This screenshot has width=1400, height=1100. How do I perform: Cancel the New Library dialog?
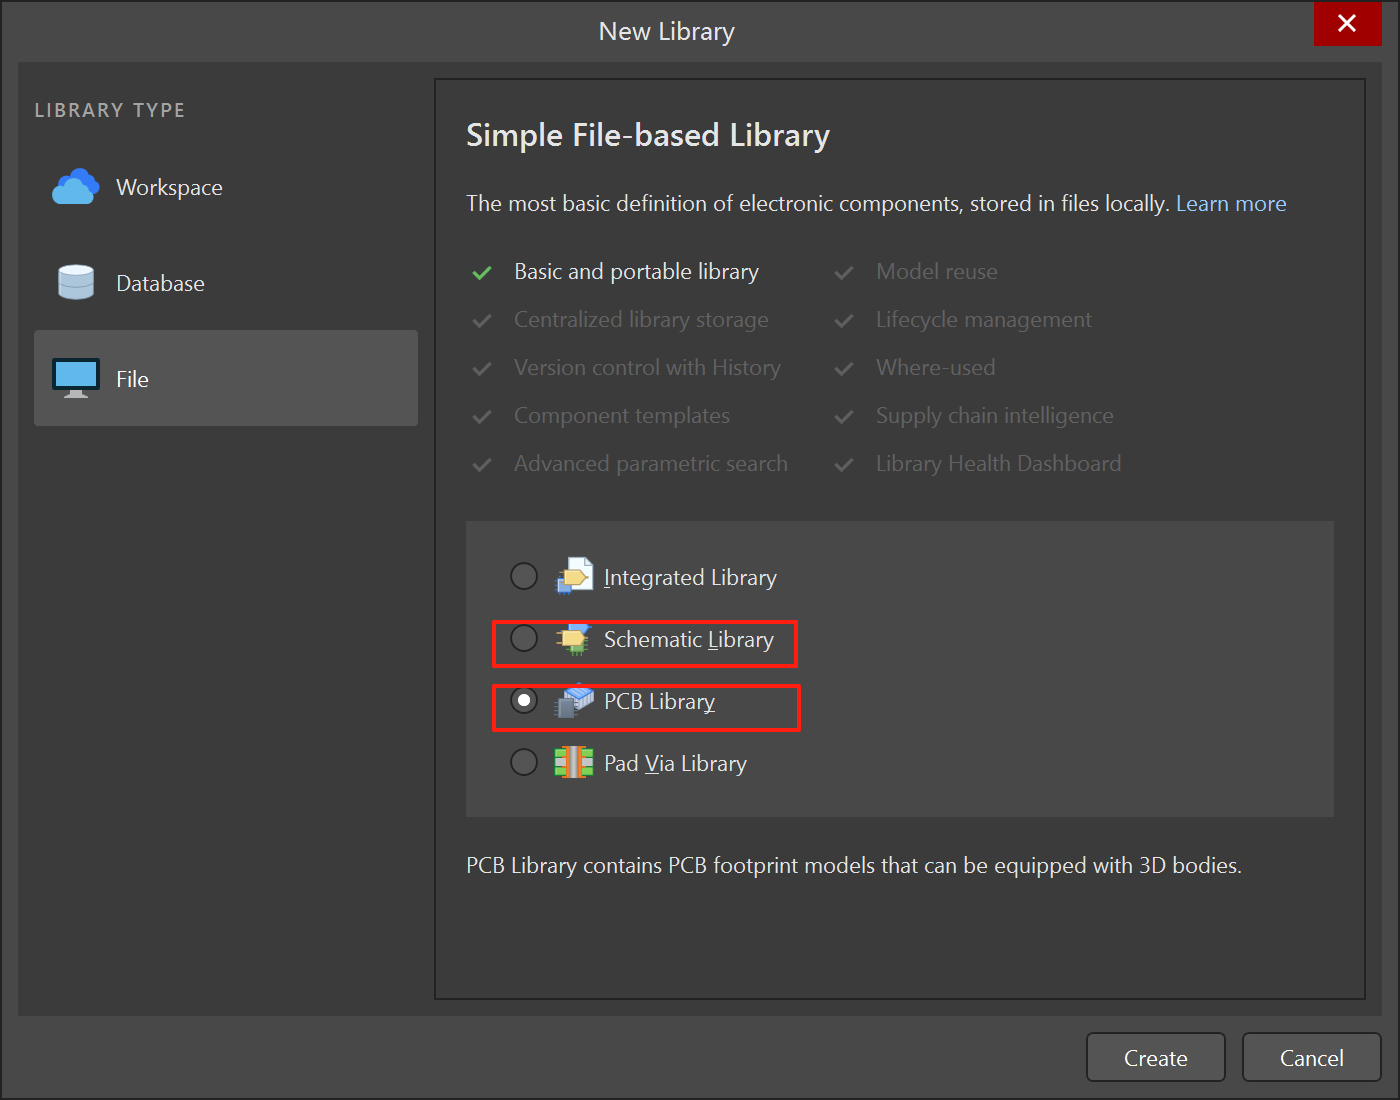coord(1312,1057)
